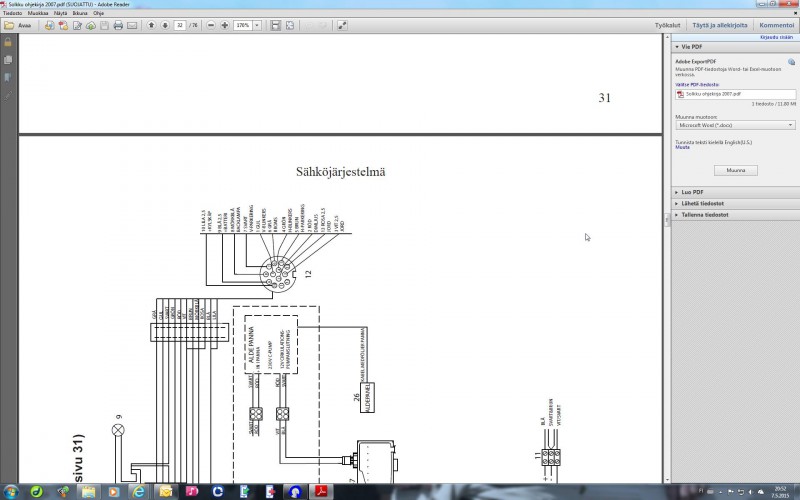Click the email envelope toolbar icon

[x=132, y=24]
